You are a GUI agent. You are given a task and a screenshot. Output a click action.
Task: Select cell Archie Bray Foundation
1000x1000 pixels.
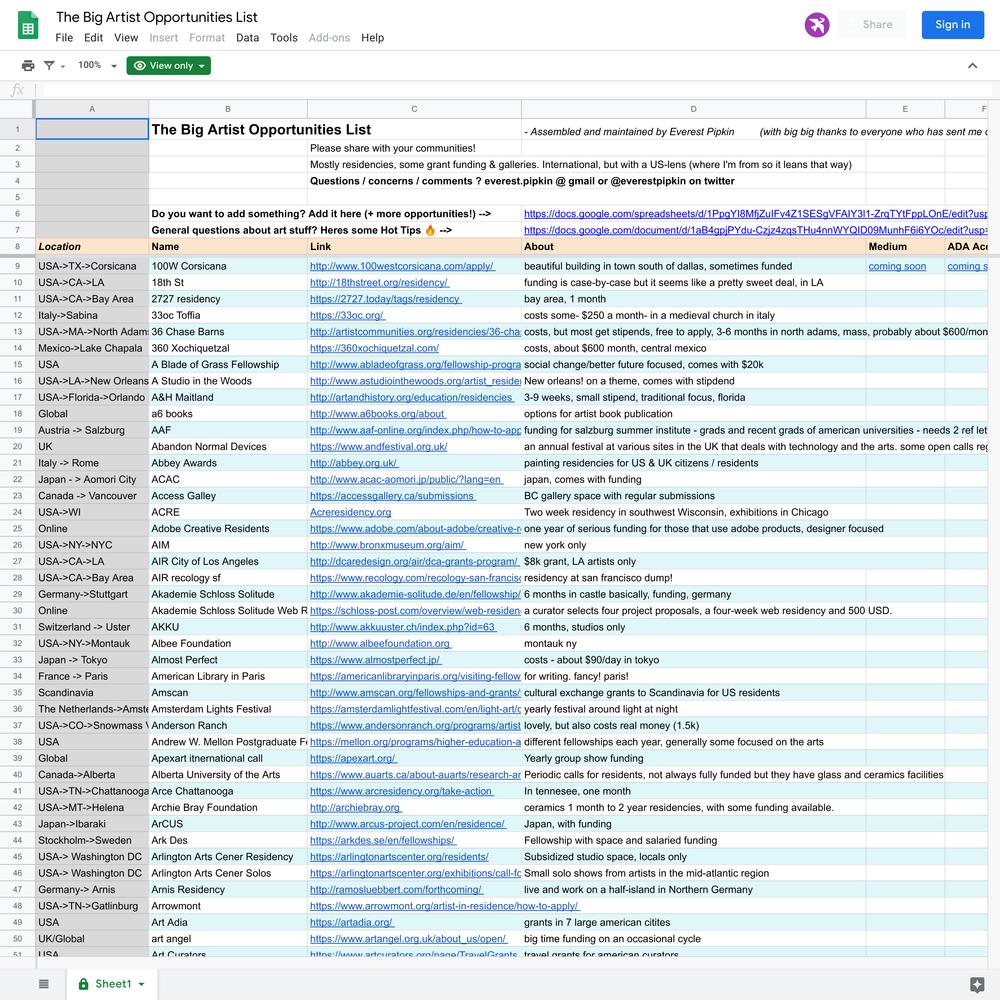pos(228,807)
